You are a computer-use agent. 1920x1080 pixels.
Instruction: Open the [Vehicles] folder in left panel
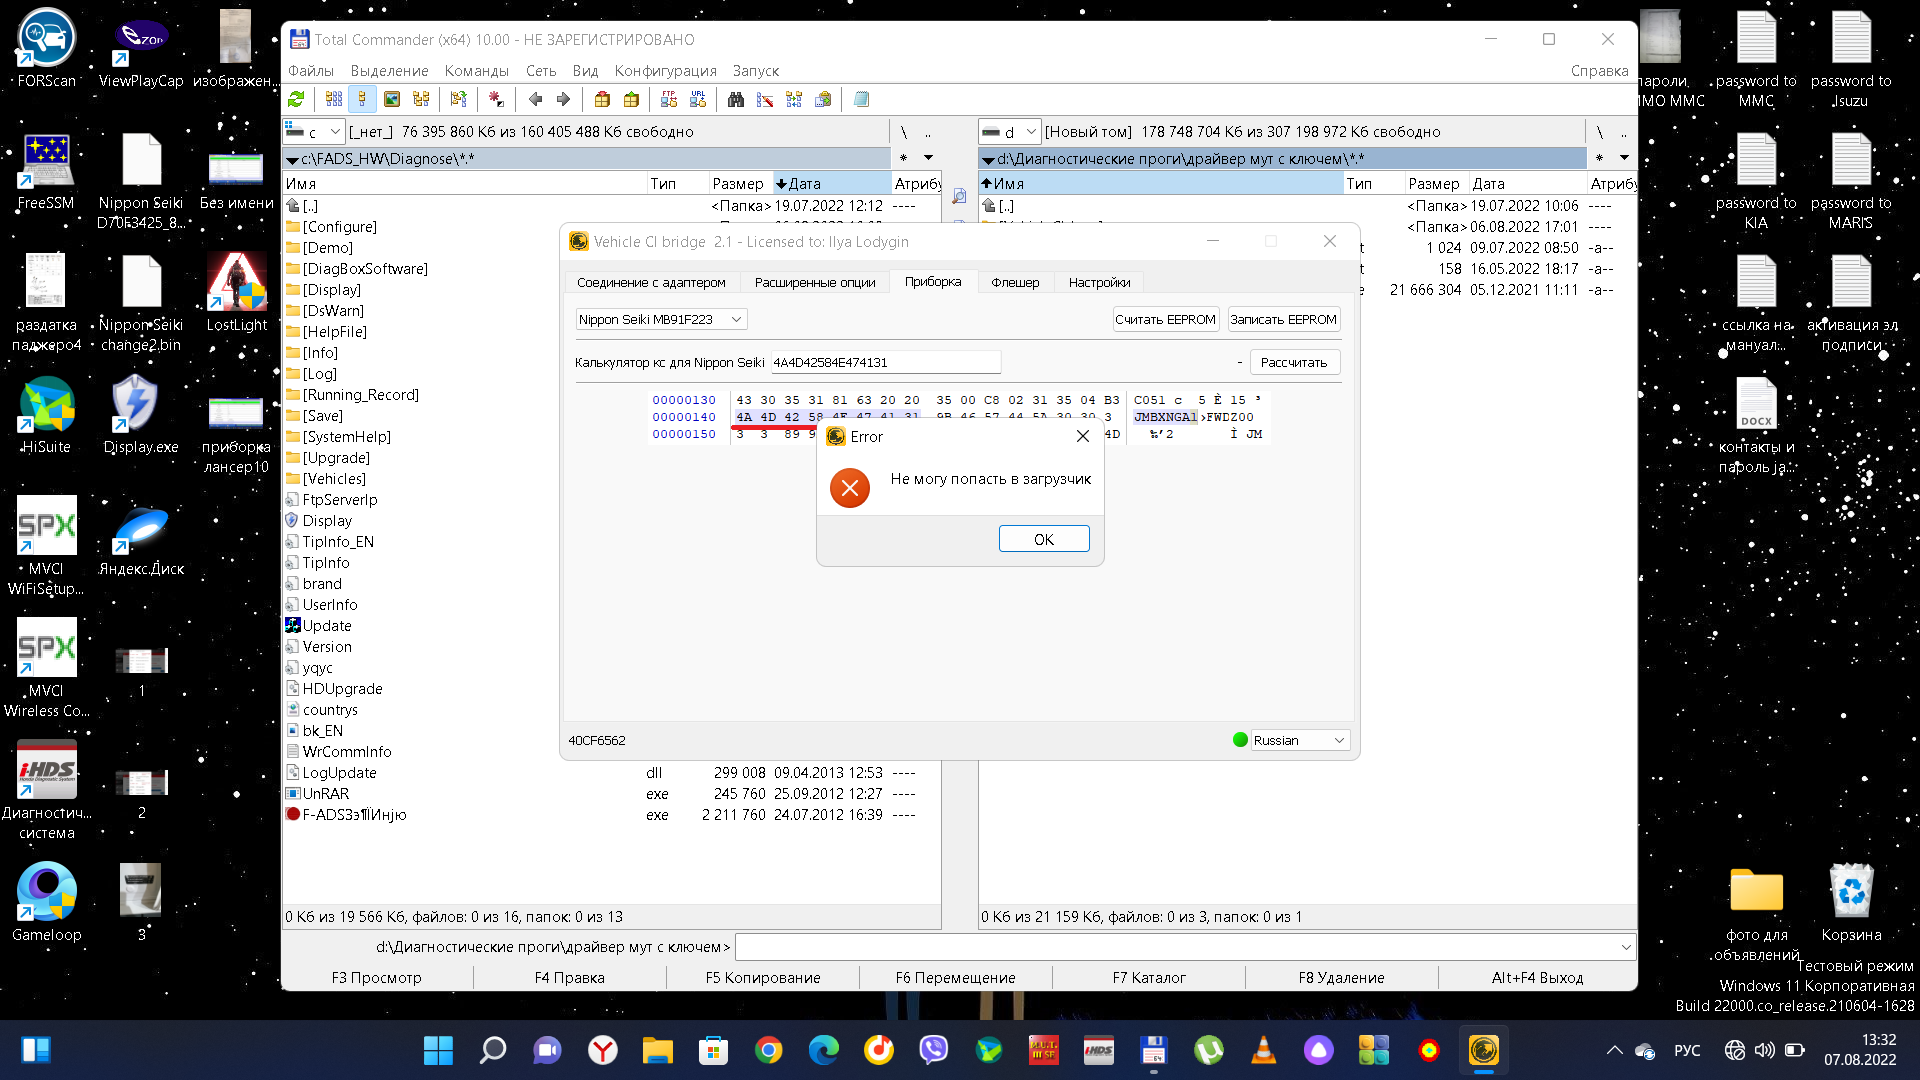click(334, 479)
